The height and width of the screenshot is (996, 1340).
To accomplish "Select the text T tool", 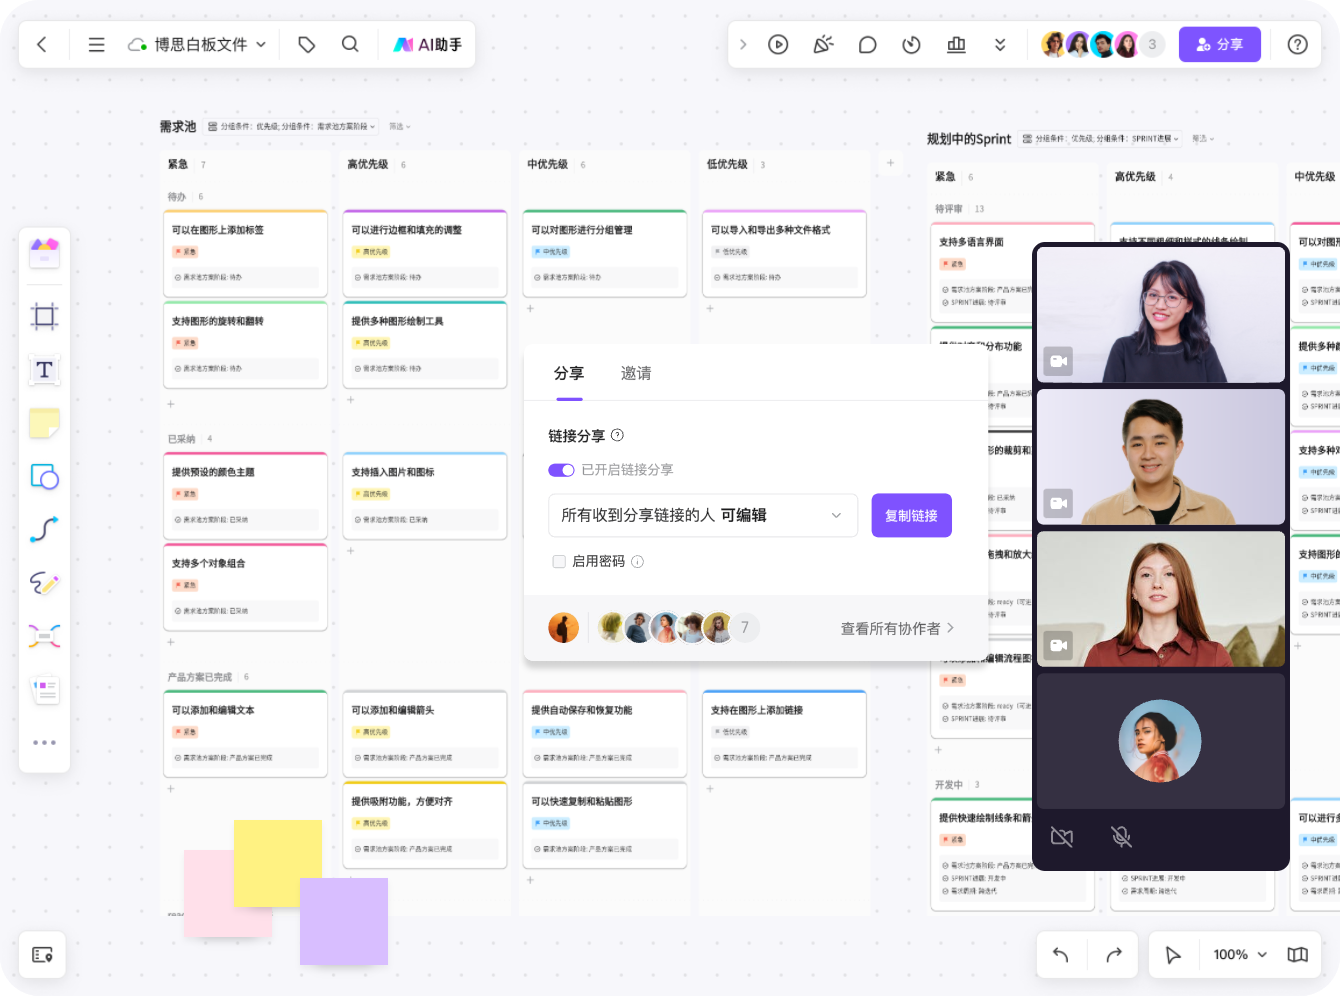I will [x=44, y=370].
